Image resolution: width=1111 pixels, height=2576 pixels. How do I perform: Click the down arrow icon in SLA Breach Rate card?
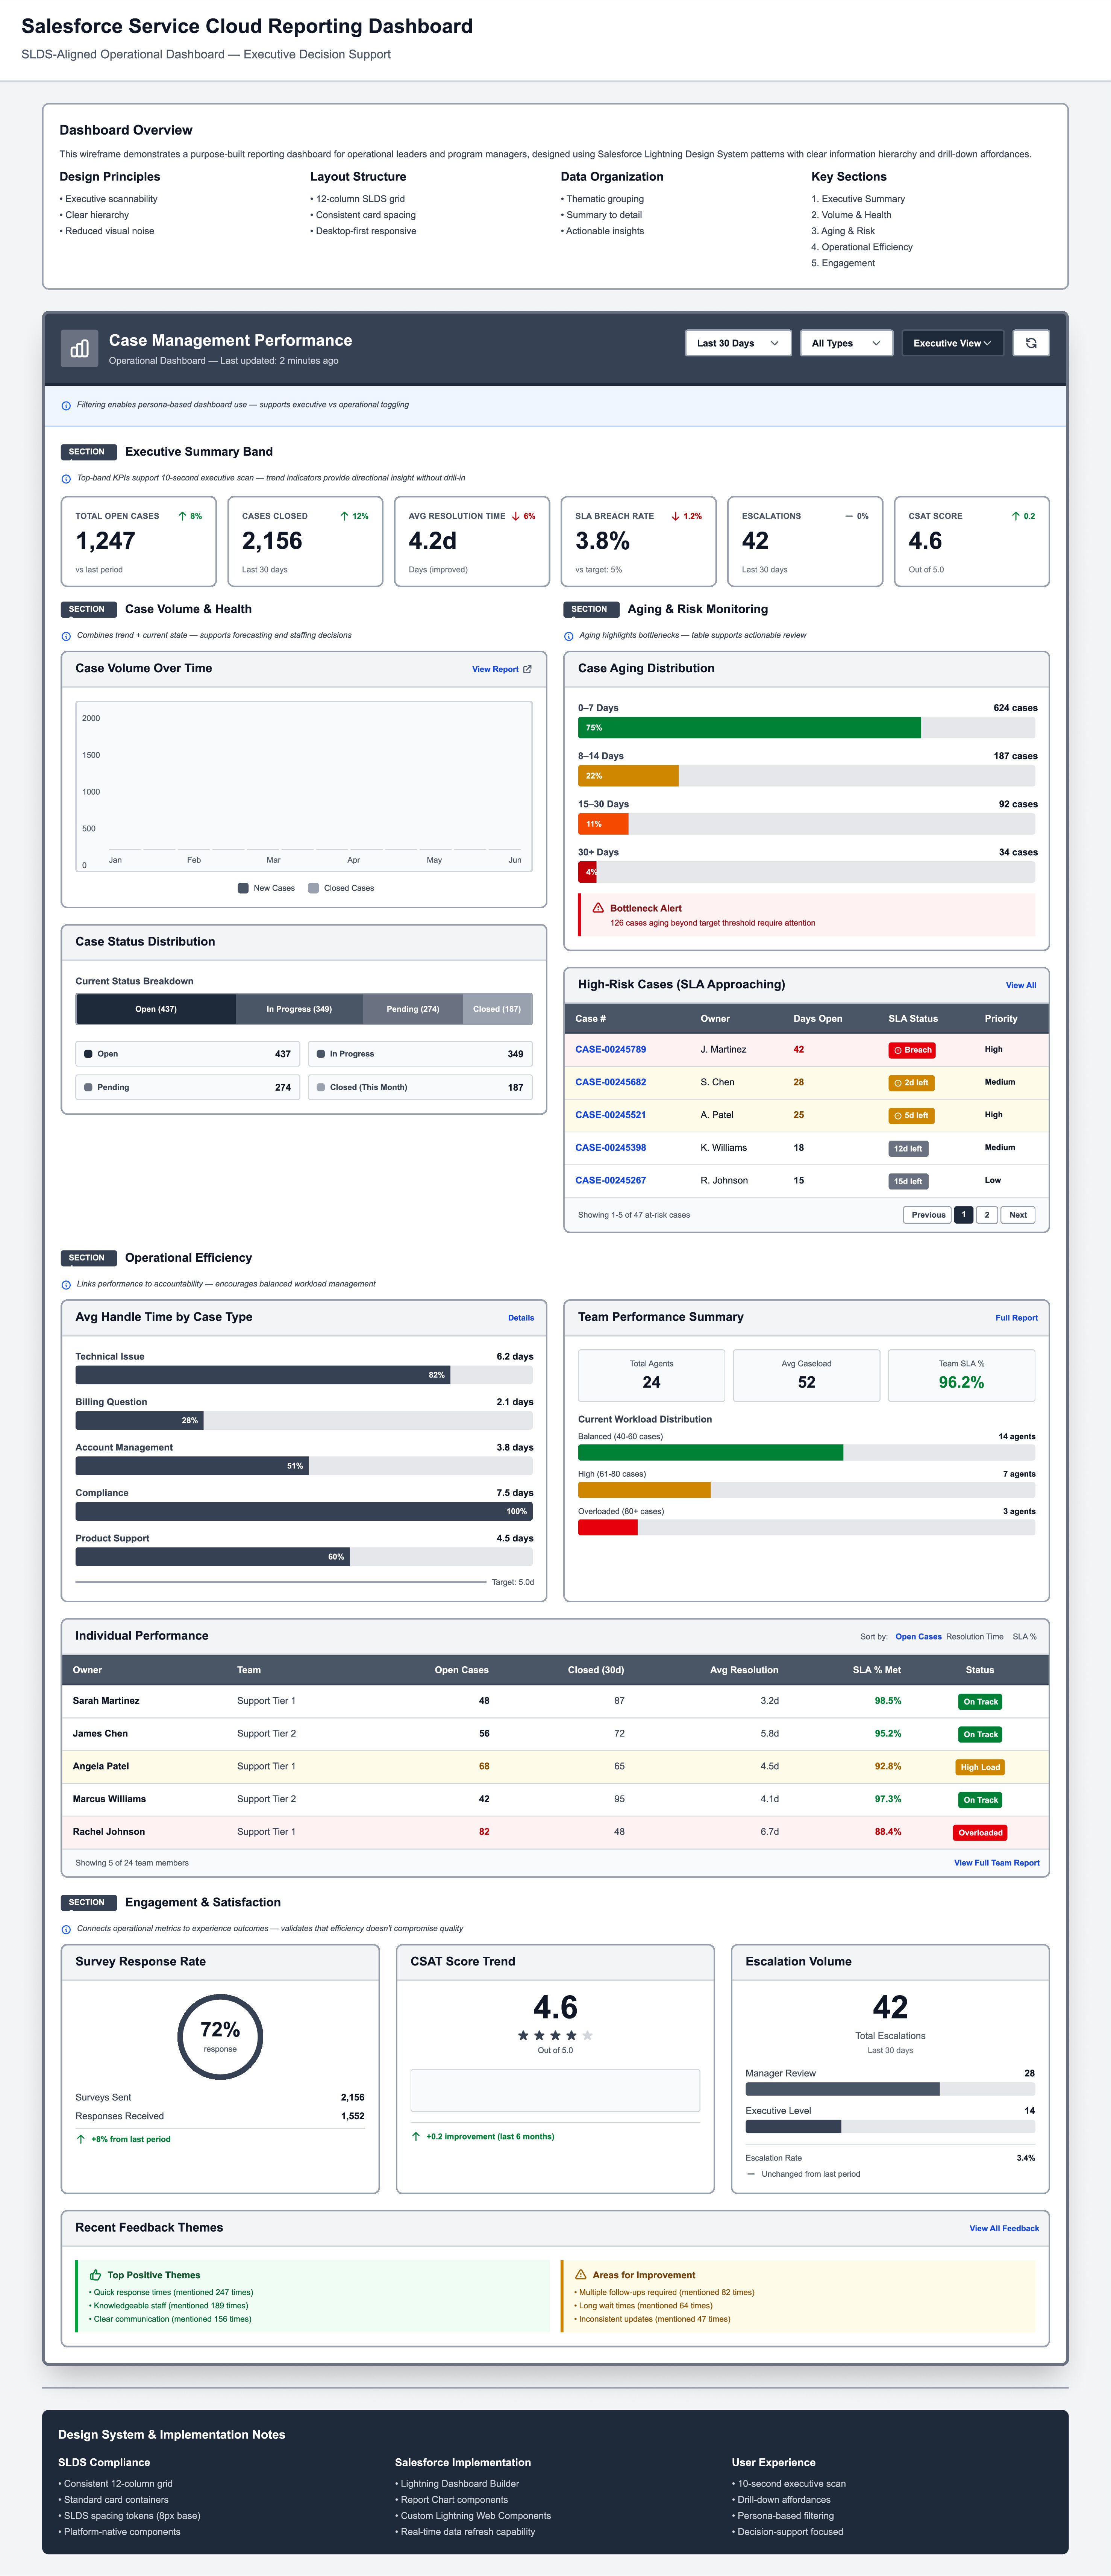[676, 516]
